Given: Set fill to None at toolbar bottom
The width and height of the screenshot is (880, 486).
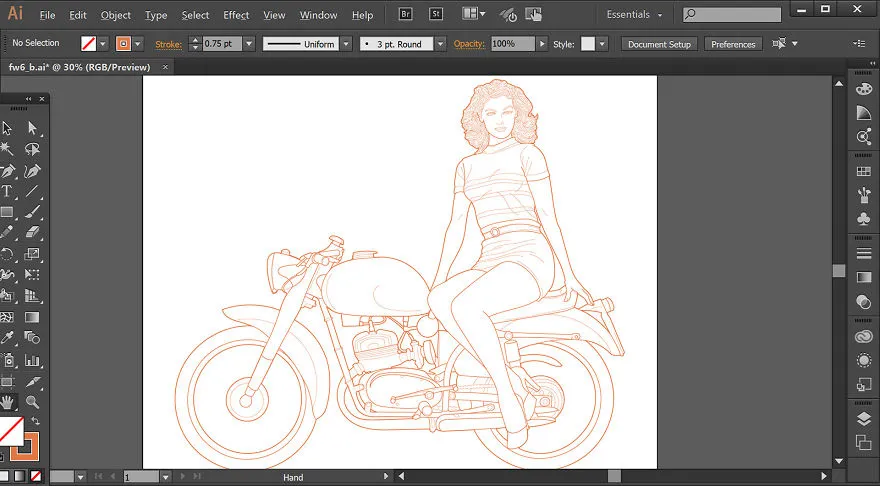Looking at the screenshot, I should tap(35, 476).
